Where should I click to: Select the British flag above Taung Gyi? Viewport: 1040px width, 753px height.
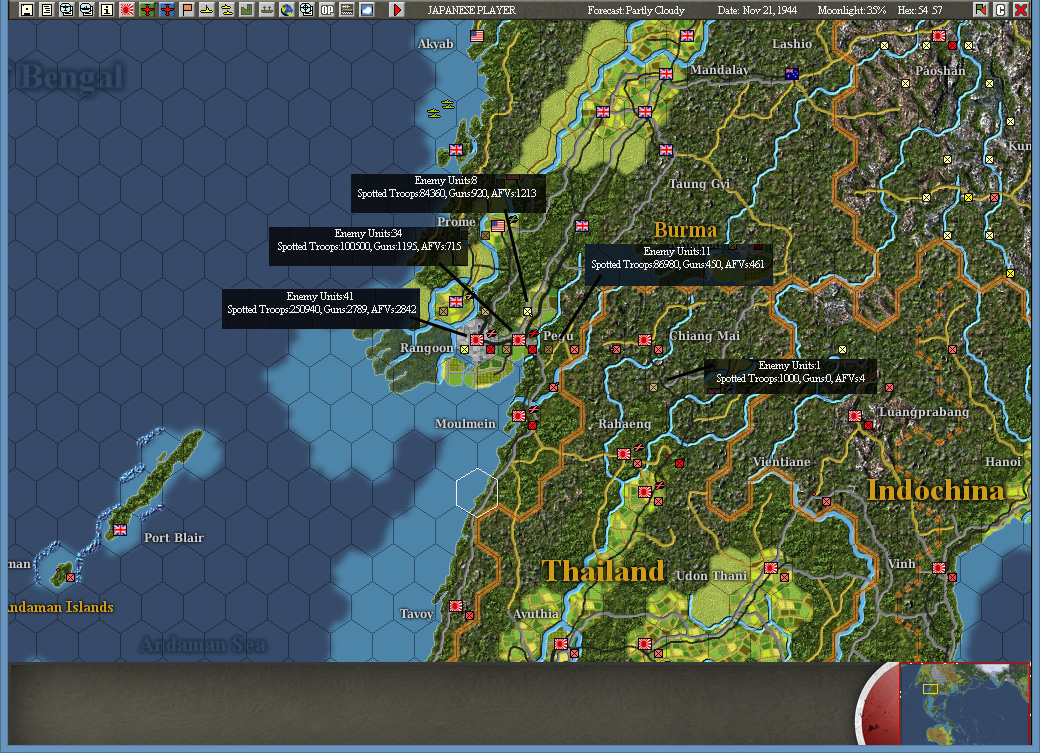(666, 150)
